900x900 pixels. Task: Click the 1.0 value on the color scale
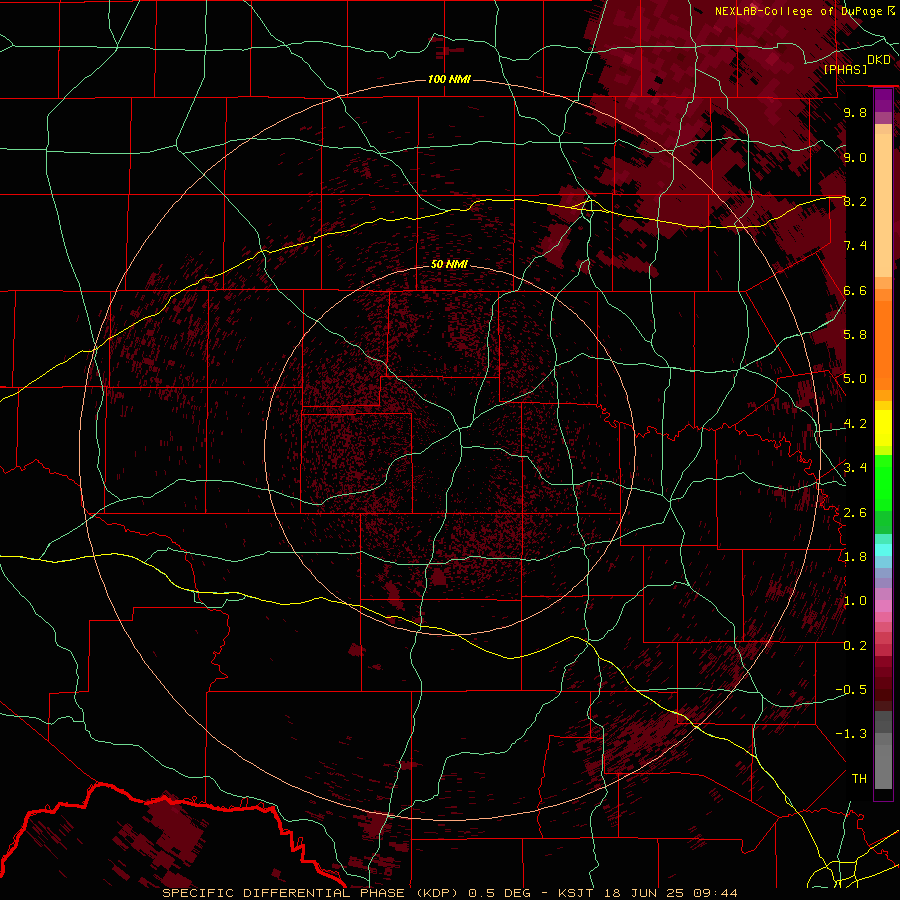855,601
